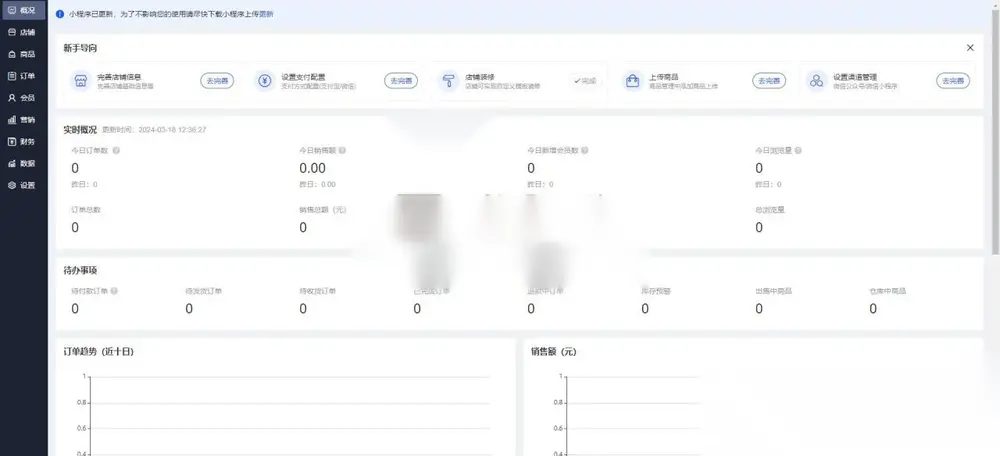
Task: Click the 总浏览量 label
Action: pos(770,210)
